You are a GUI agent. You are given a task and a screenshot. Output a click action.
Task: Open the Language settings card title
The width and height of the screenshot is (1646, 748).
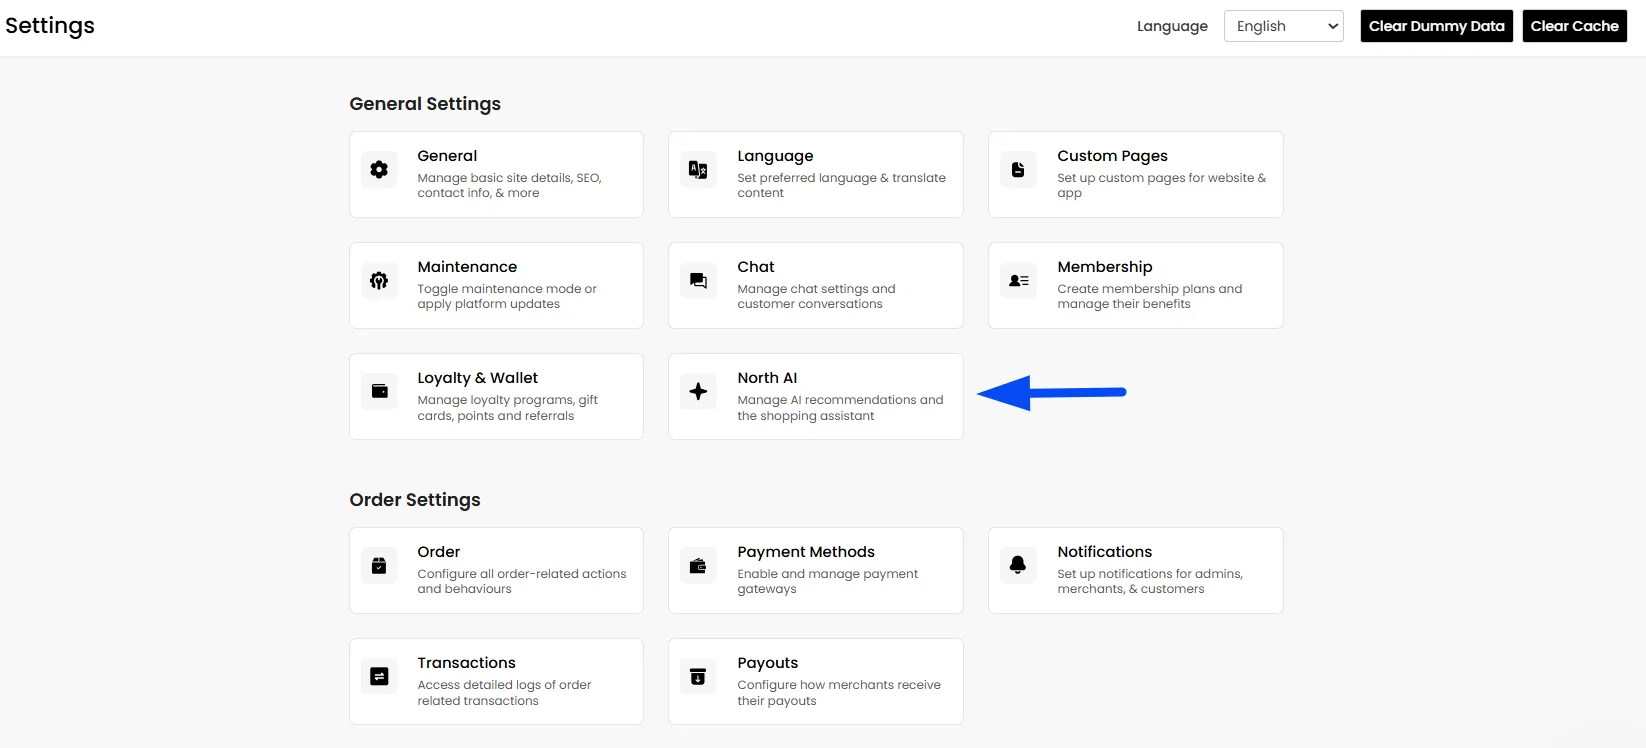click(775, 156)
